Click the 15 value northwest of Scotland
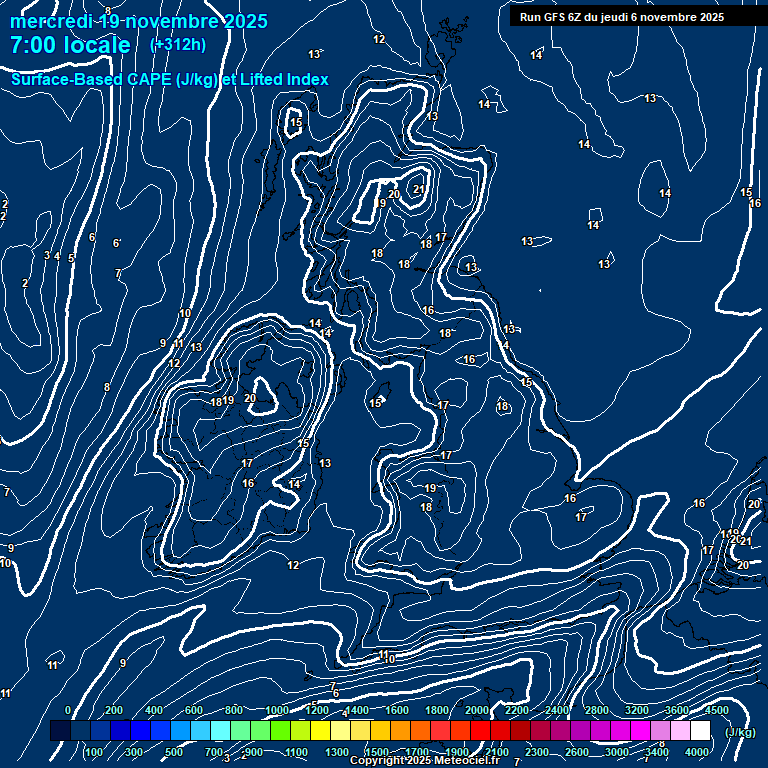The height and width of the screenshot is (768, 768). pyautogui.click(x=296, y=123)
